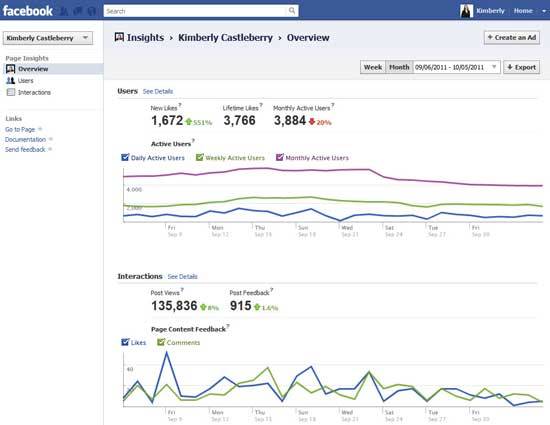Open friend requests icon in header

click(x=64, y=11)
